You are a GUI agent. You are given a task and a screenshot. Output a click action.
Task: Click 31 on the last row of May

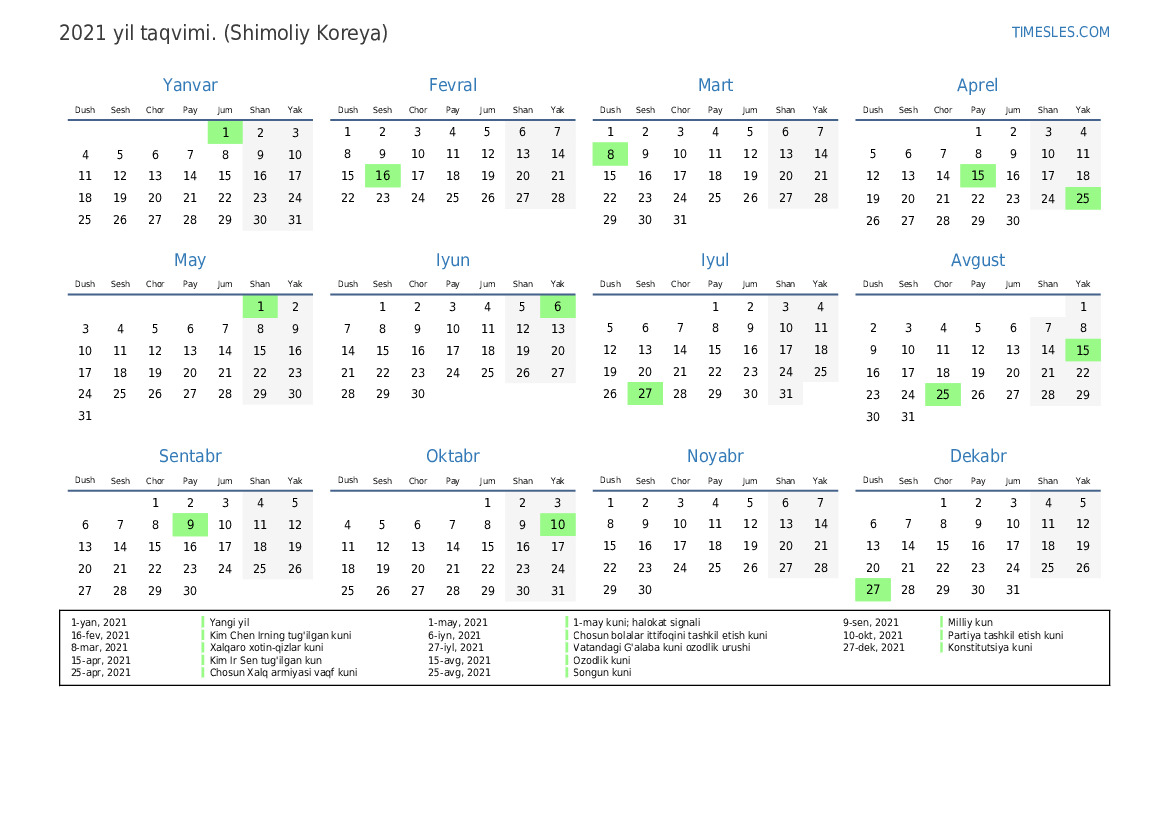click(x=85, y=416)
